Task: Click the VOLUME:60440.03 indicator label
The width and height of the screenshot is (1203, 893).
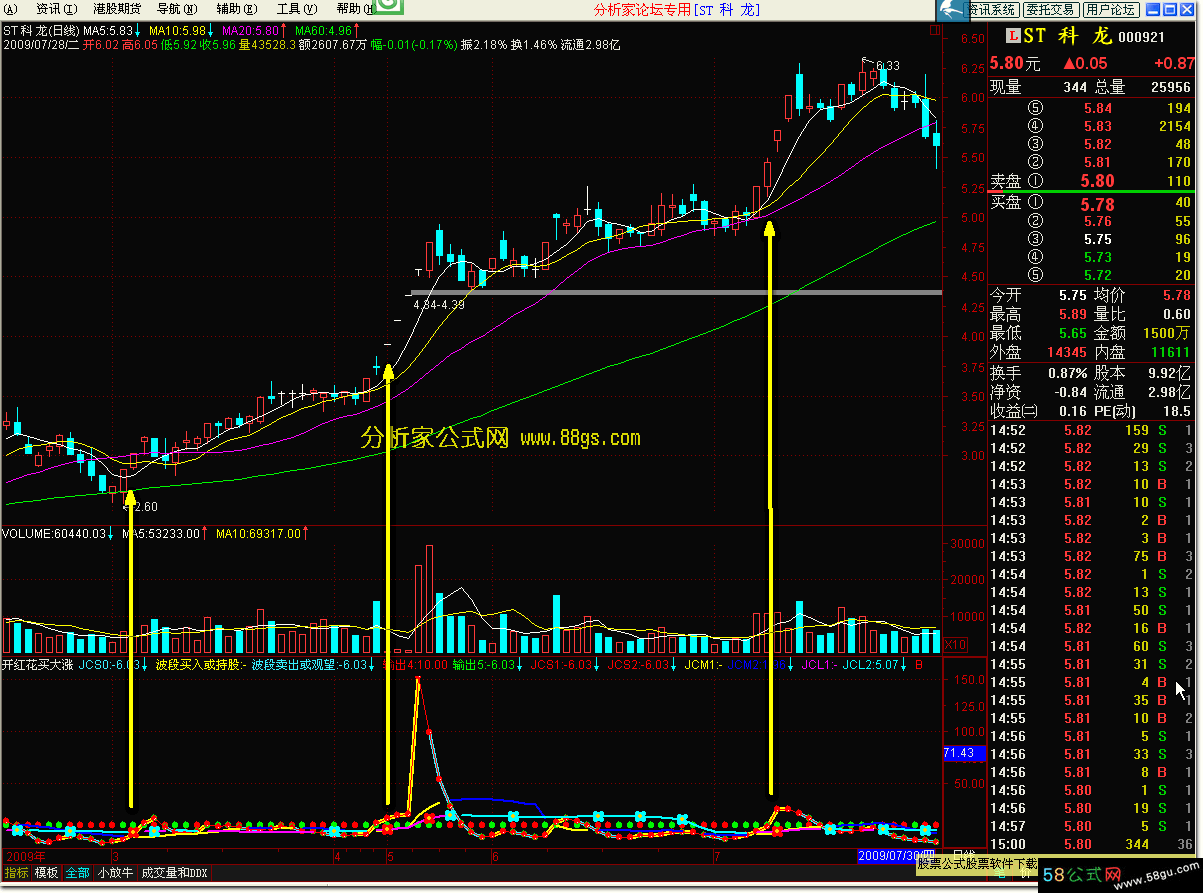Action: coord(54,534)
